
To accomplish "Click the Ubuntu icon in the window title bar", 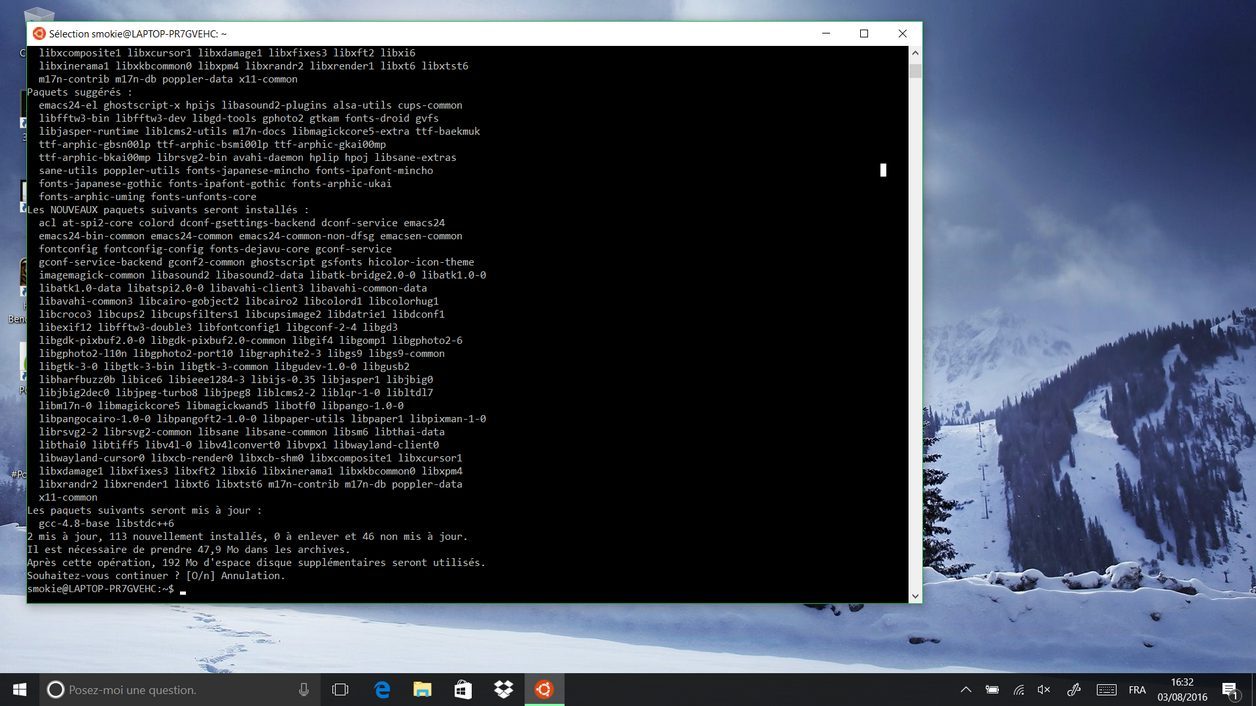I will [x=40, y=33].
